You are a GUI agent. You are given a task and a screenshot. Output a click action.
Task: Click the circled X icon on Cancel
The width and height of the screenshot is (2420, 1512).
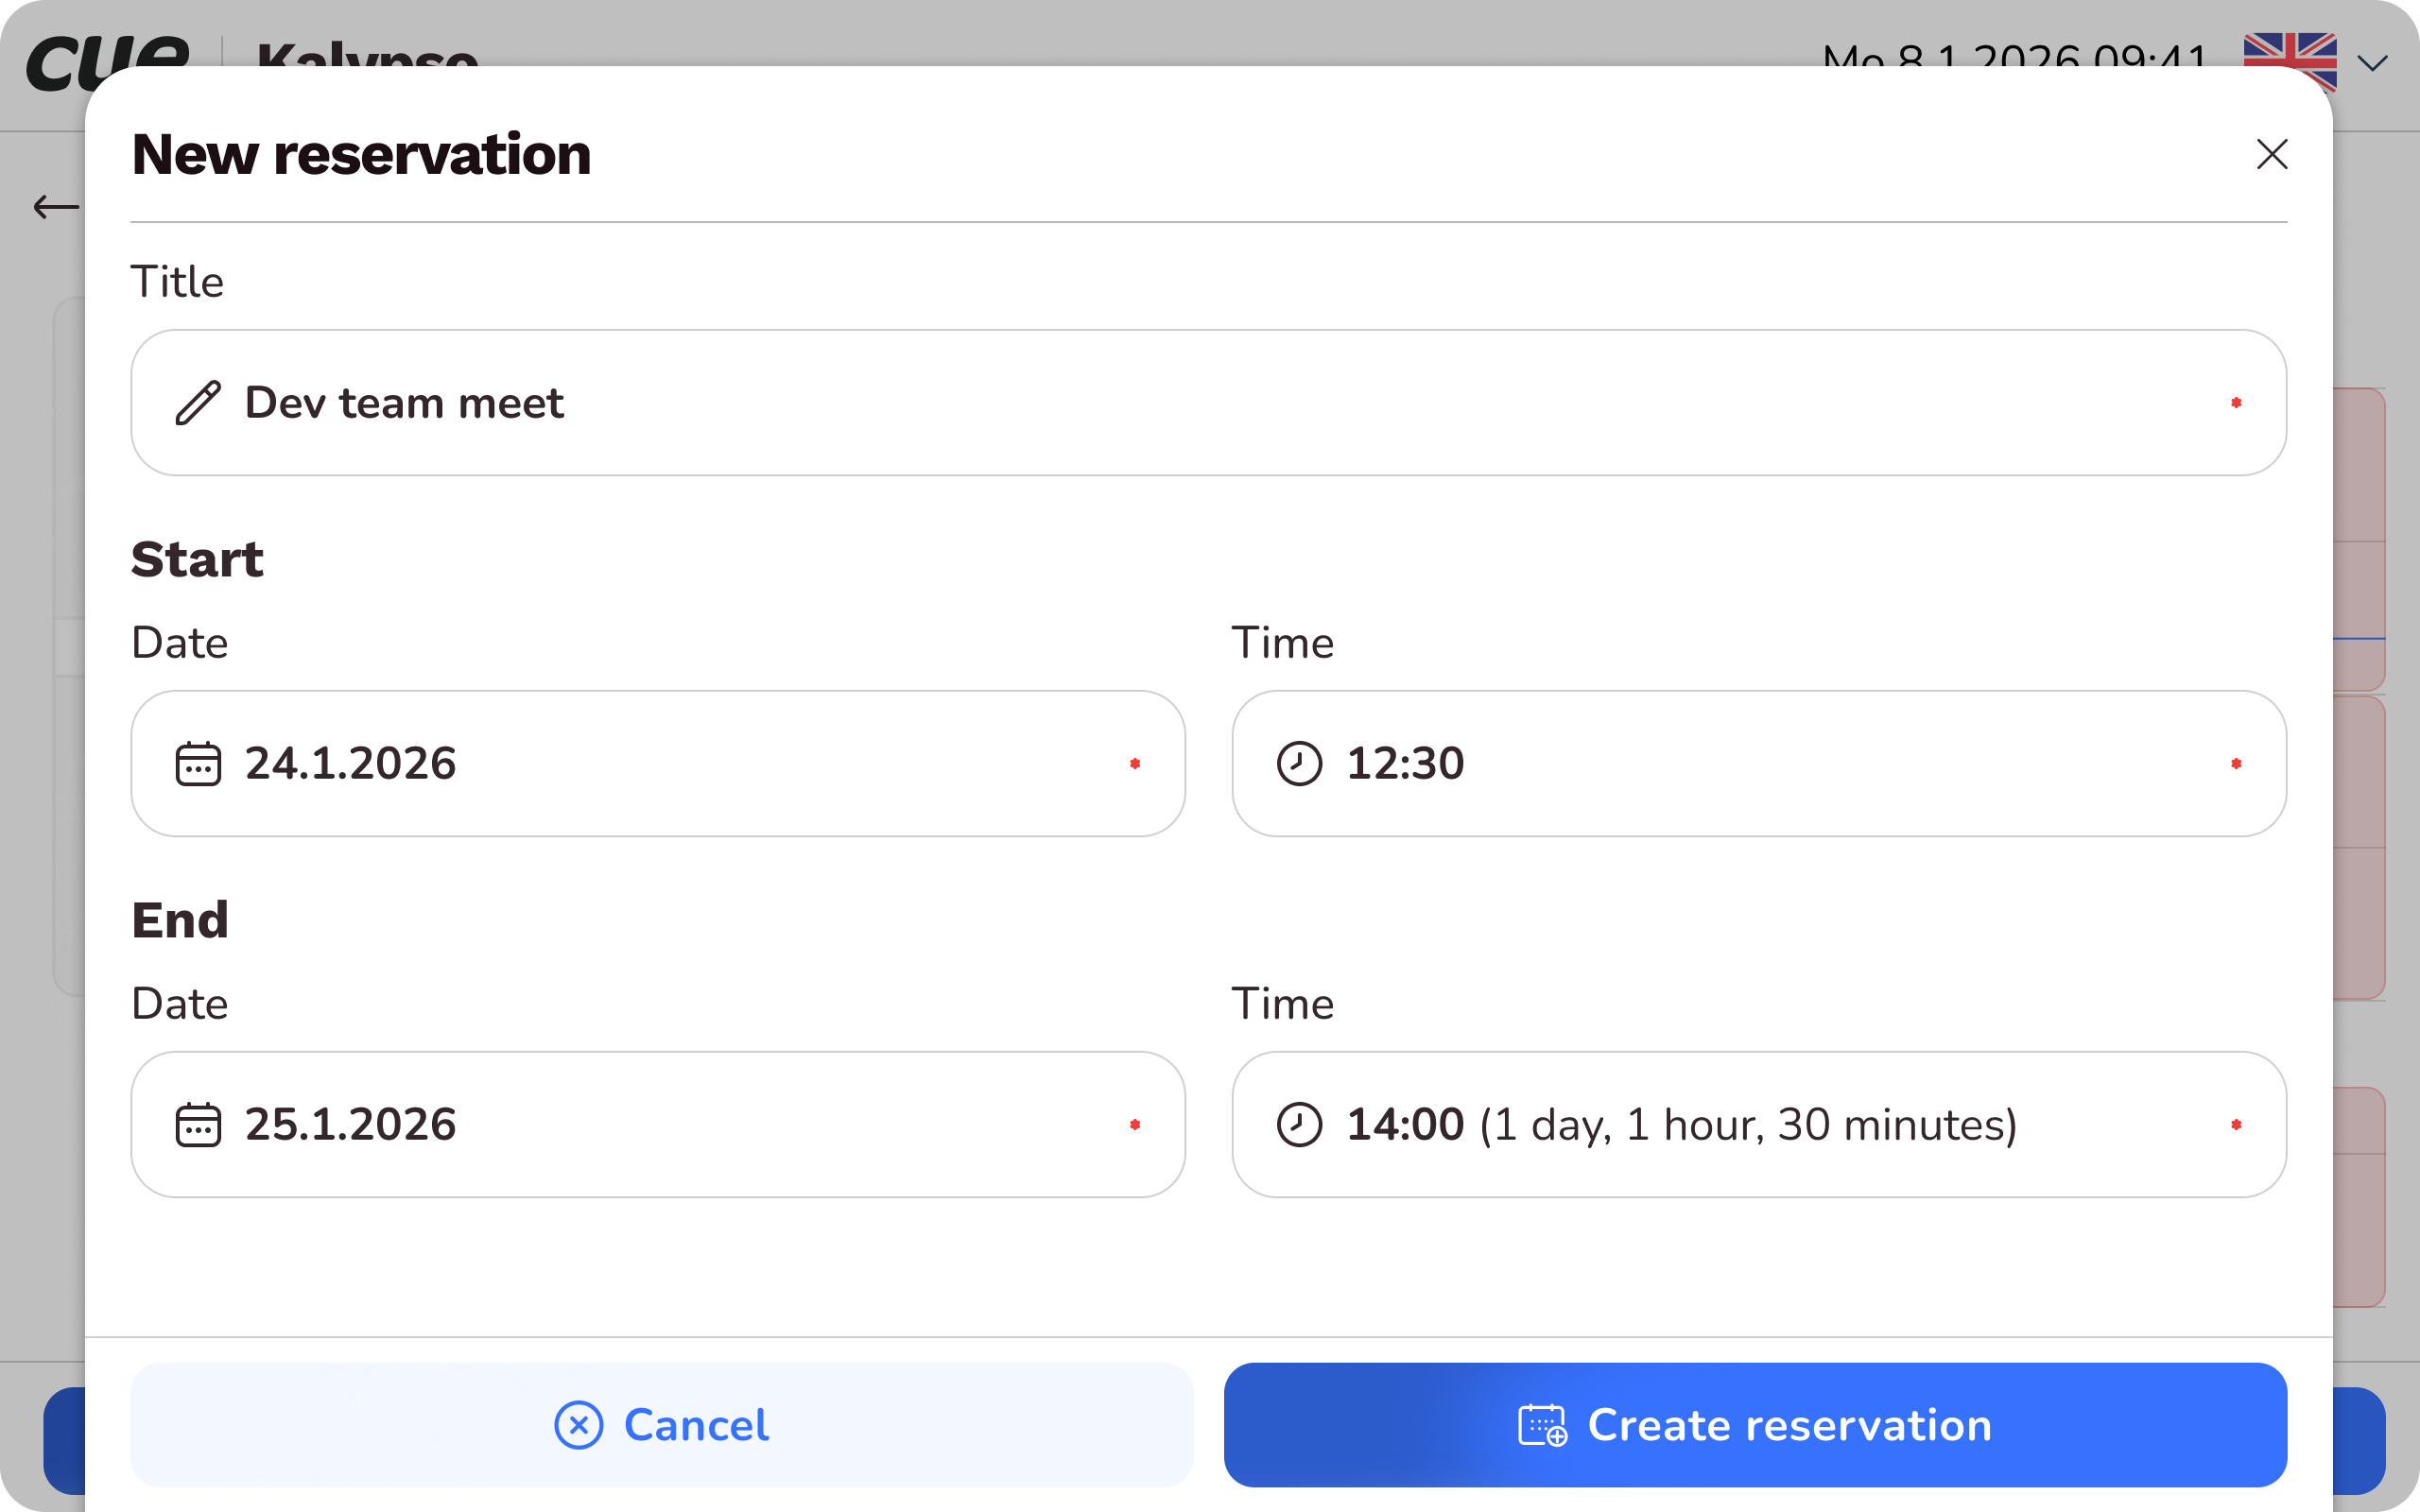pos(578,1425)
